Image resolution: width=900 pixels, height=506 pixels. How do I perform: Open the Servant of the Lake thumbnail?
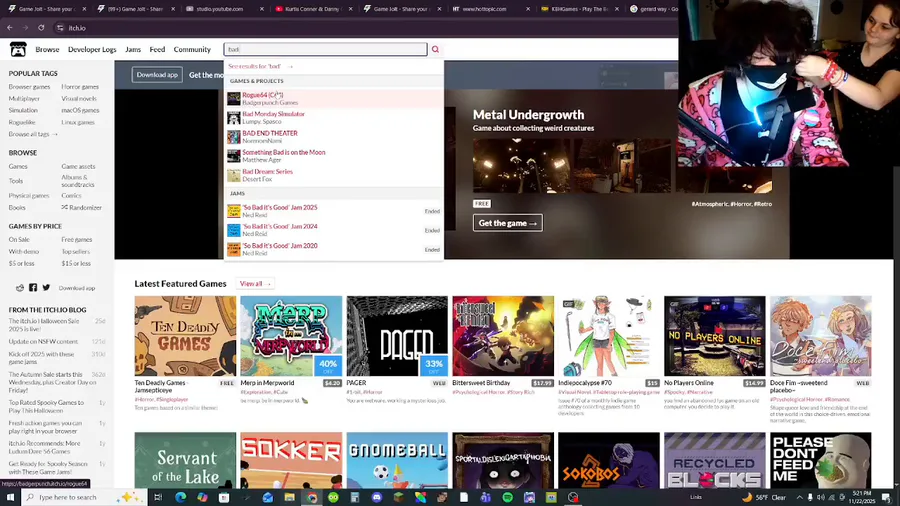pyautogui.click(x=185, y=461)
